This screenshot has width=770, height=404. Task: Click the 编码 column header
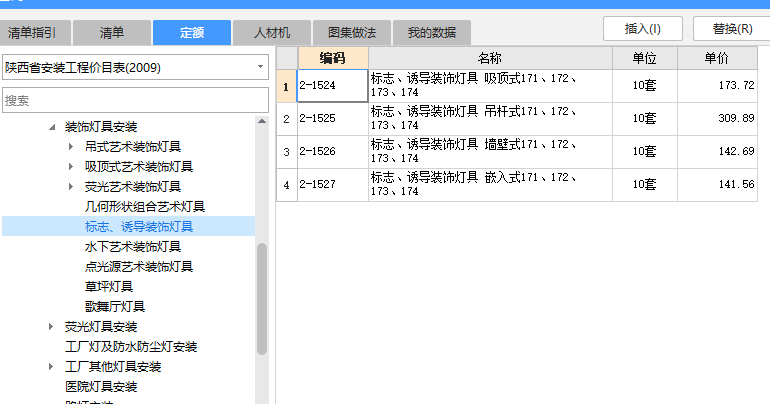[x=333, y=58]
